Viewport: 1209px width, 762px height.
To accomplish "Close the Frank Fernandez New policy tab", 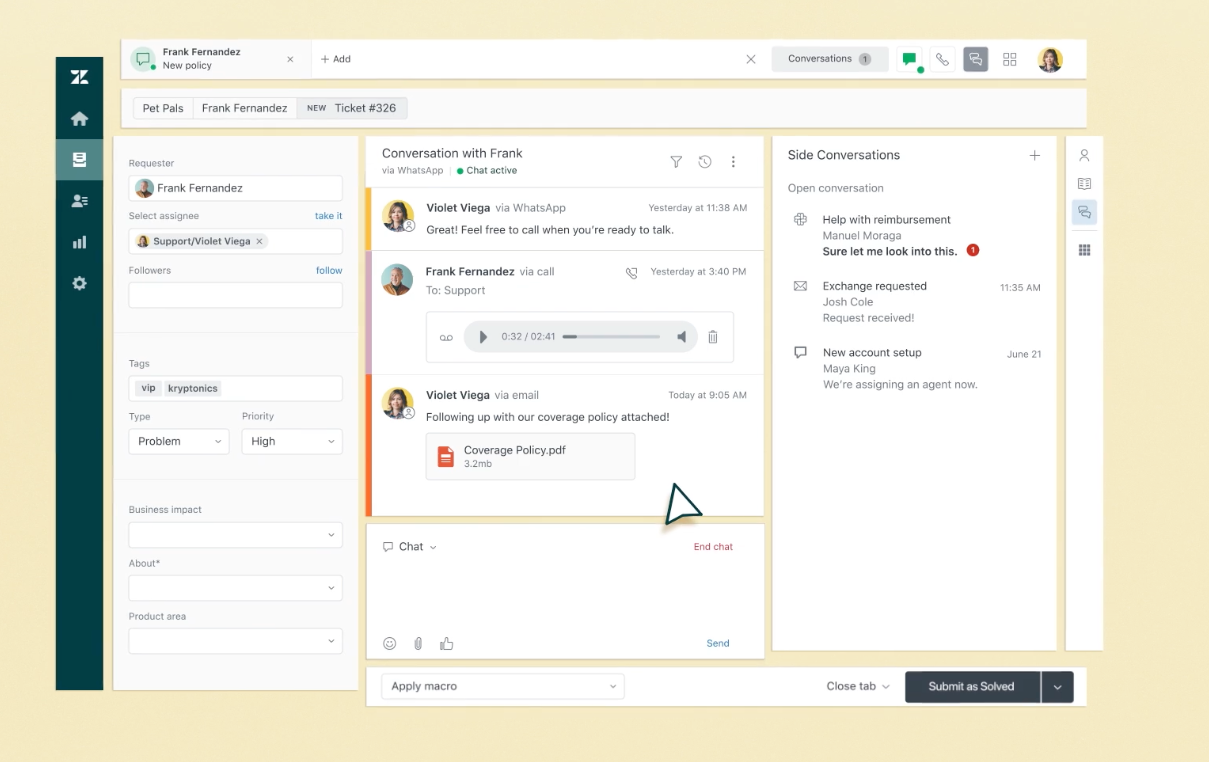I will [x=290, y=59].
